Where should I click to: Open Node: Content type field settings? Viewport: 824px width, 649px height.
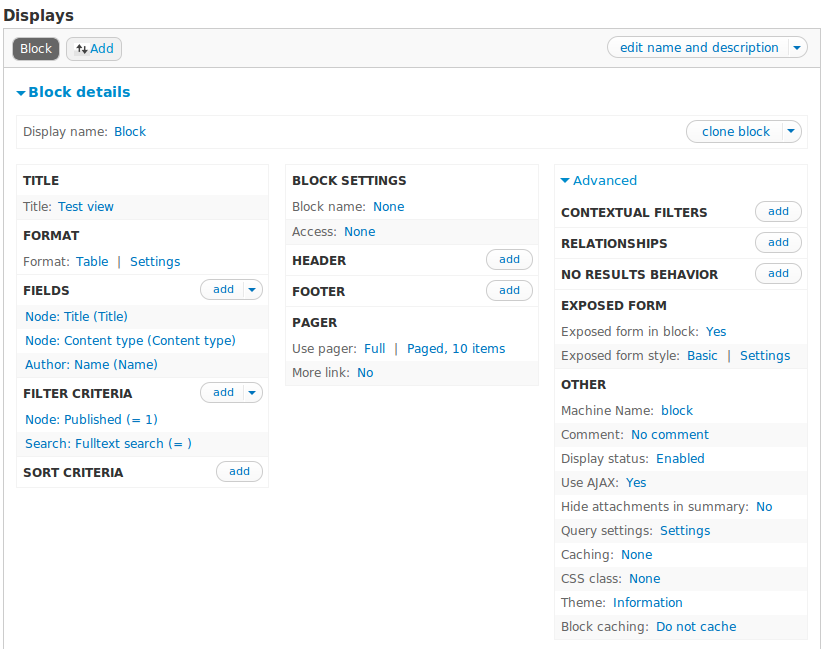[x=130, y=341]
